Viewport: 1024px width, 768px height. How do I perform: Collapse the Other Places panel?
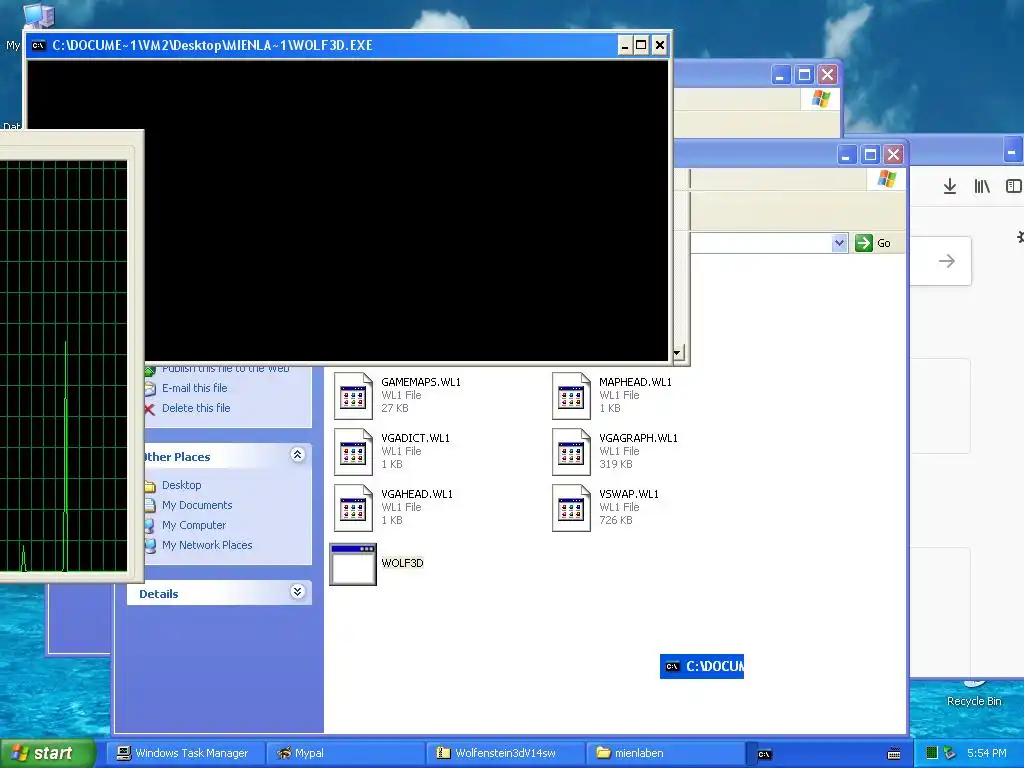click(297, 455)
